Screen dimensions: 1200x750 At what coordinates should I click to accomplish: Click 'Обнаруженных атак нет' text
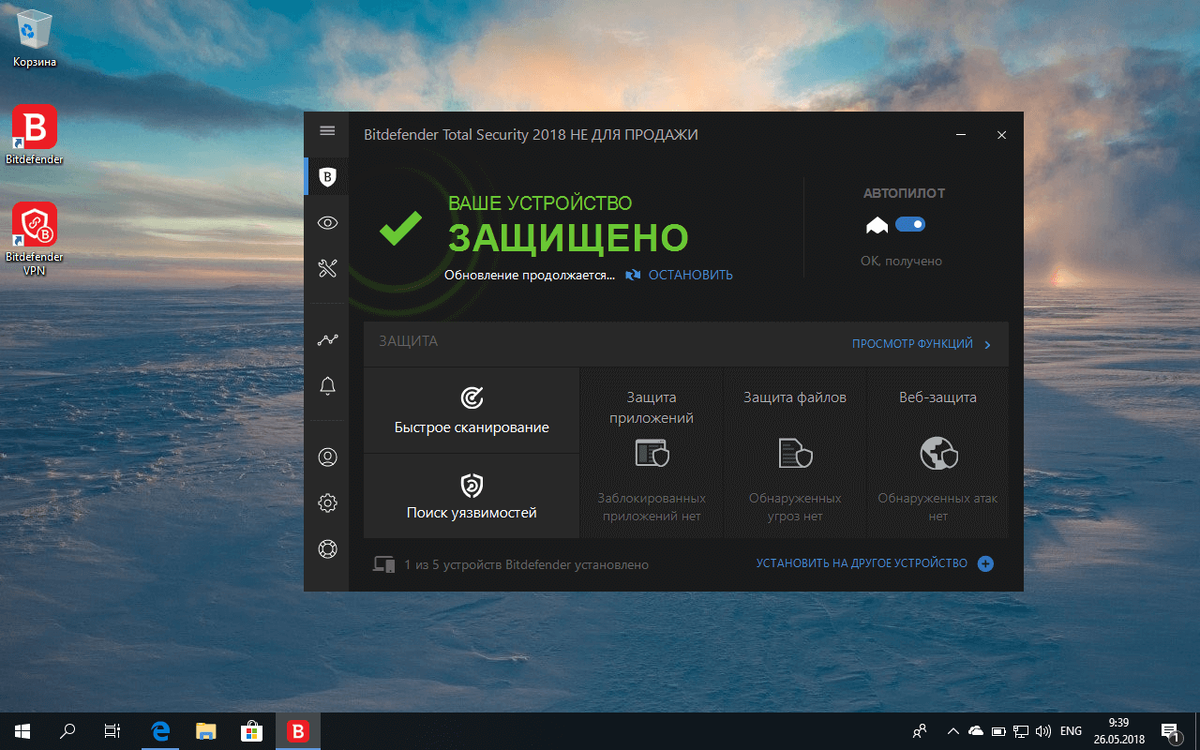(938, 507)
